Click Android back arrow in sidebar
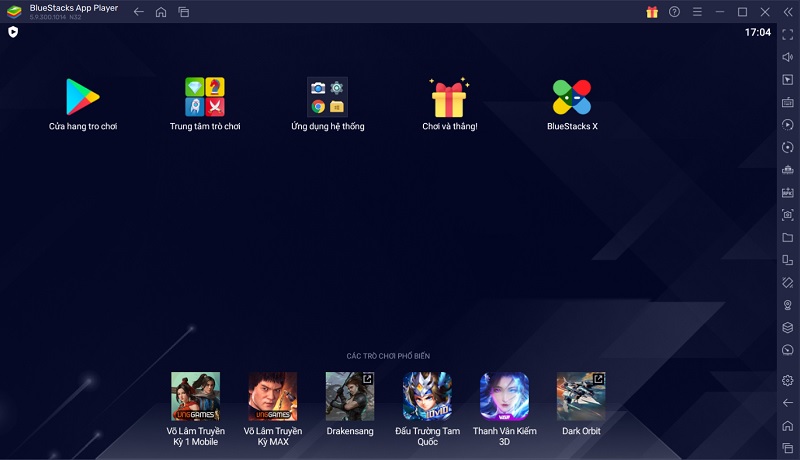 click(788, 403)
